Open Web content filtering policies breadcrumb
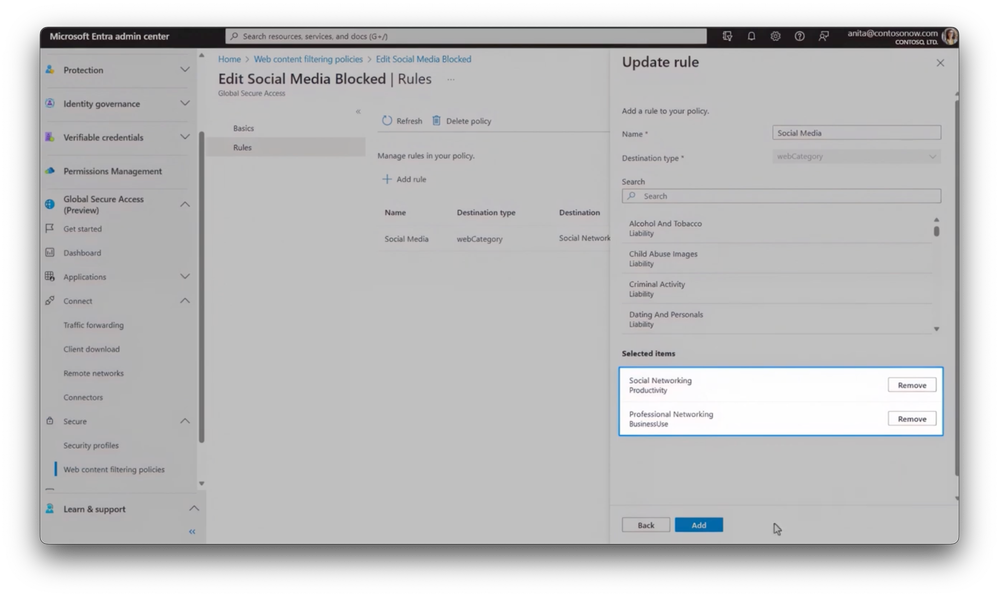Viewport: 999px width, 597px height. click(308, 59)
